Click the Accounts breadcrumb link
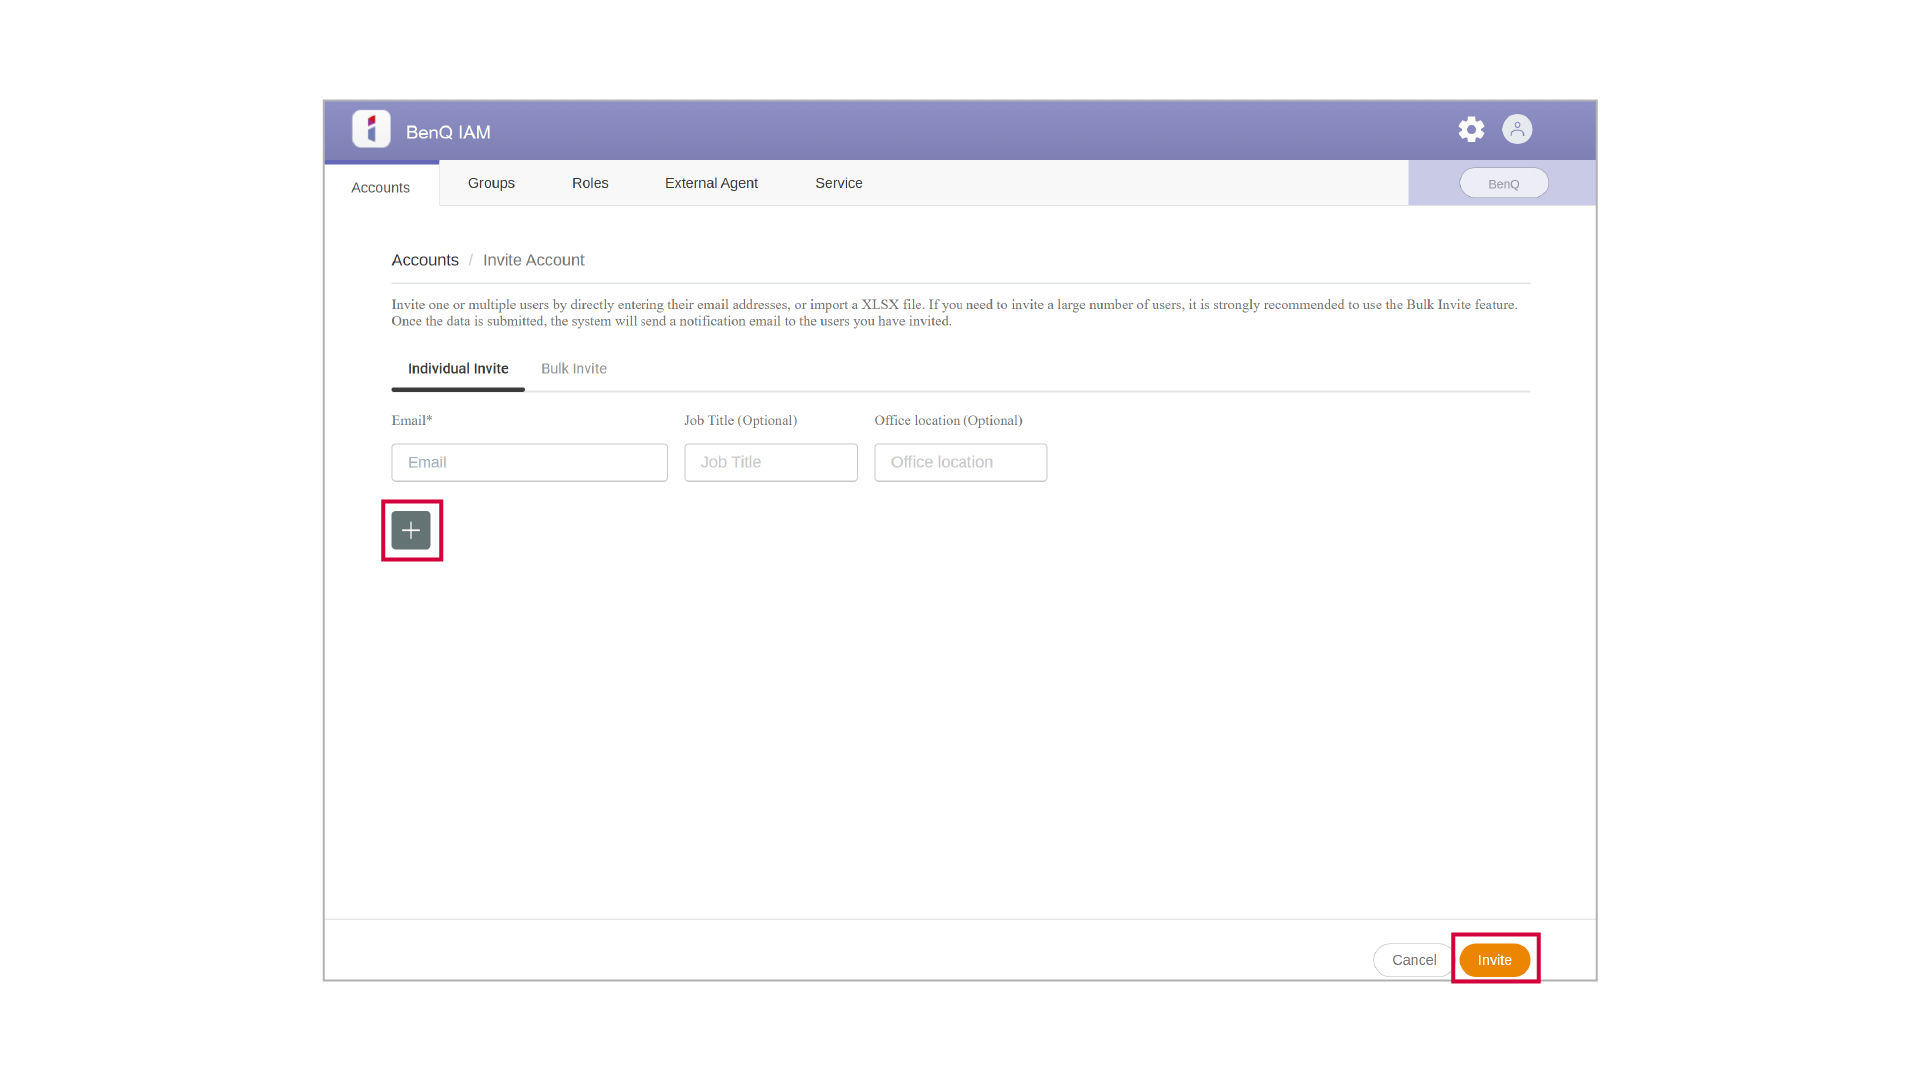The height and width of the screenshot is (1081, 1921). 425,260
